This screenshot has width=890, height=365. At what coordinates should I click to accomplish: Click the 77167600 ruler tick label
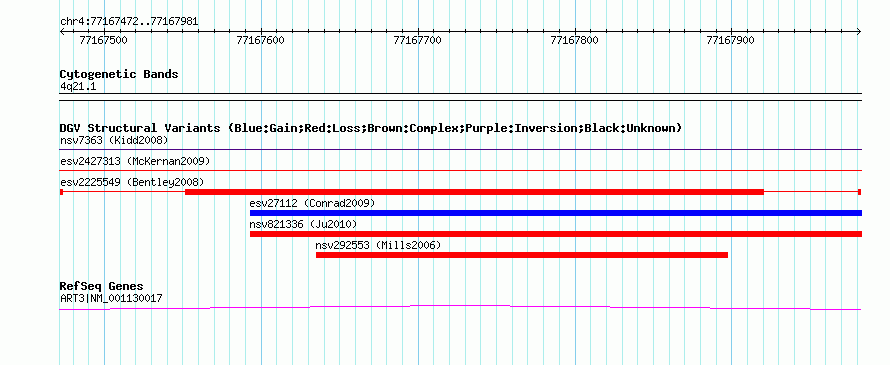(261, 40)
